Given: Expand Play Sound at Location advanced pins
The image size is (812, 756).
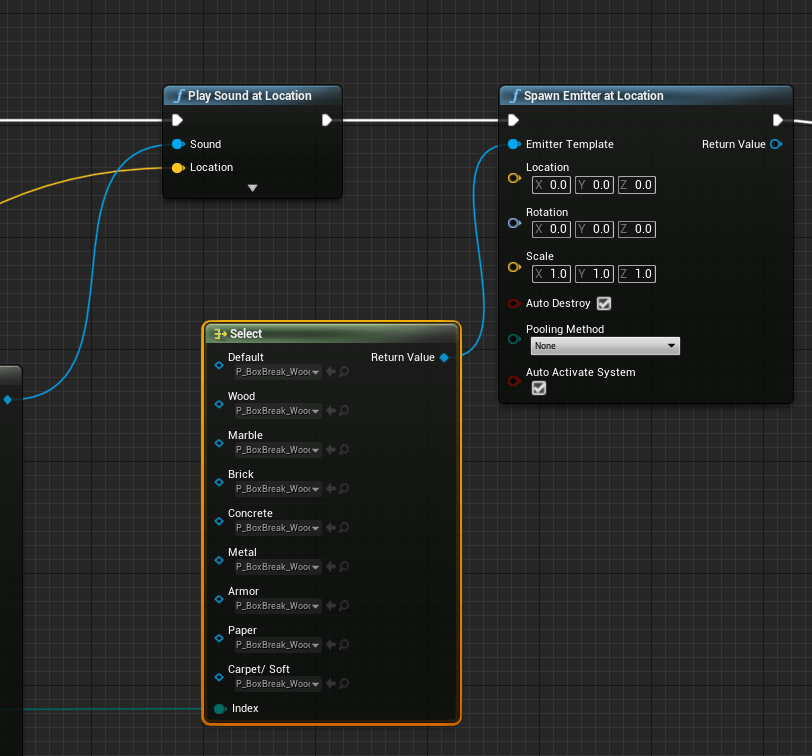Looking at the screenshot, I should (252, 187).
